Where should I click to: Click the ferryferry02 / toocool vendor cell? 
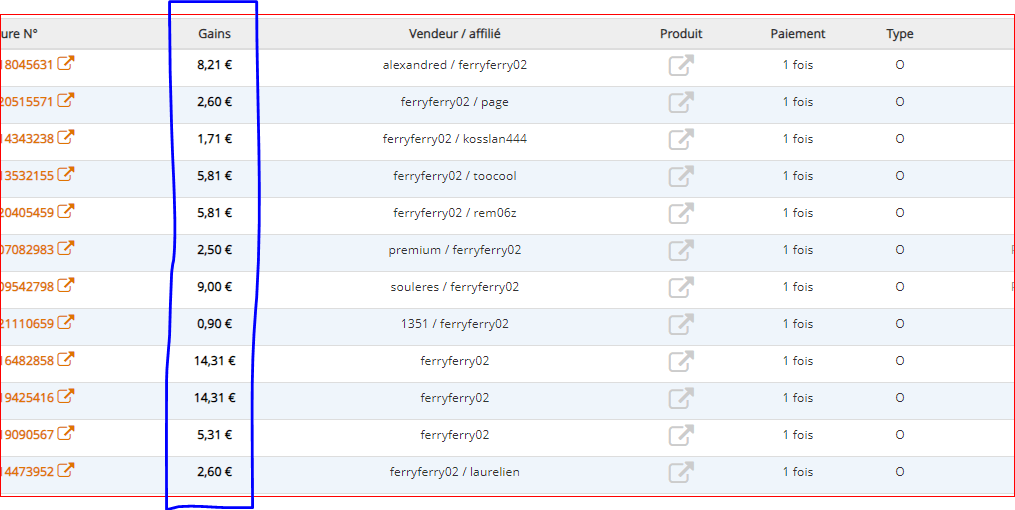[454, 176]
